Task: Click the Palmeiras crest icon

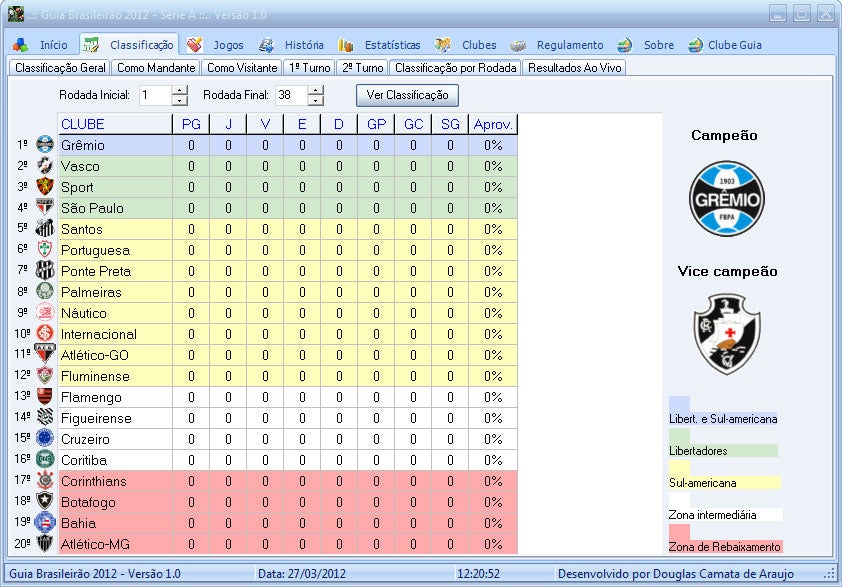Action: pyautogui.click(x=45, y=291)
